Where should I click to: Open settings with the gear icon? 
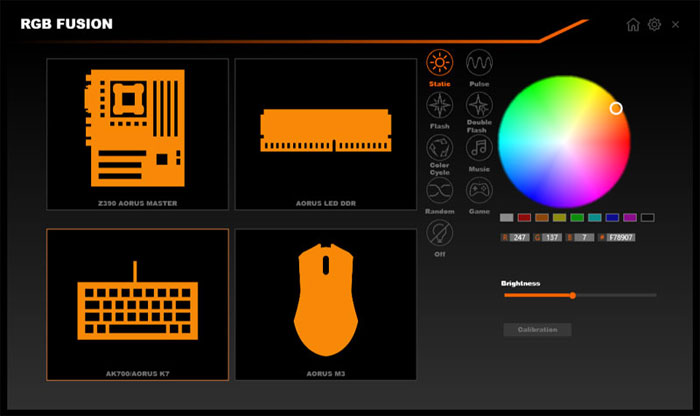click(x=654, y=24)
